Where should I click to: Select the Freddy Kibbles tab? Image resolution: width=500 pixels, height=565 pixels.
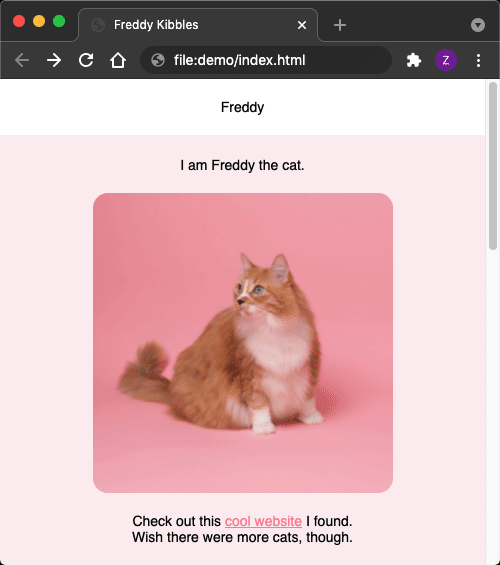click(198, 25)
